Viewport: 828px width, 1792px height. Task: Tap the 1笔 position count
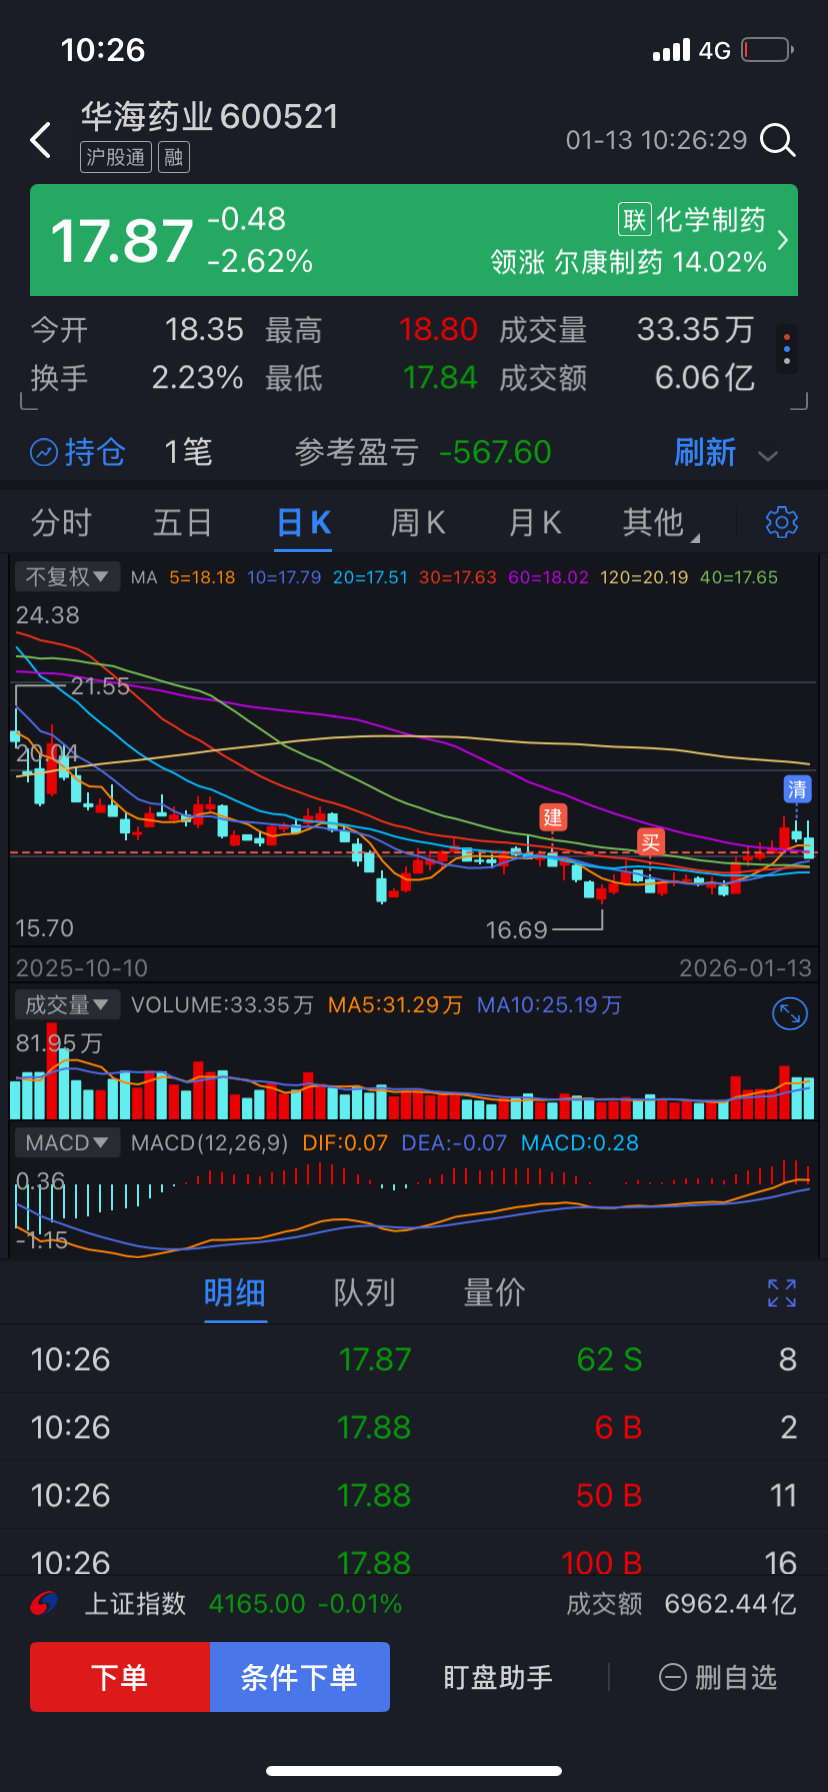click(188, 453)
